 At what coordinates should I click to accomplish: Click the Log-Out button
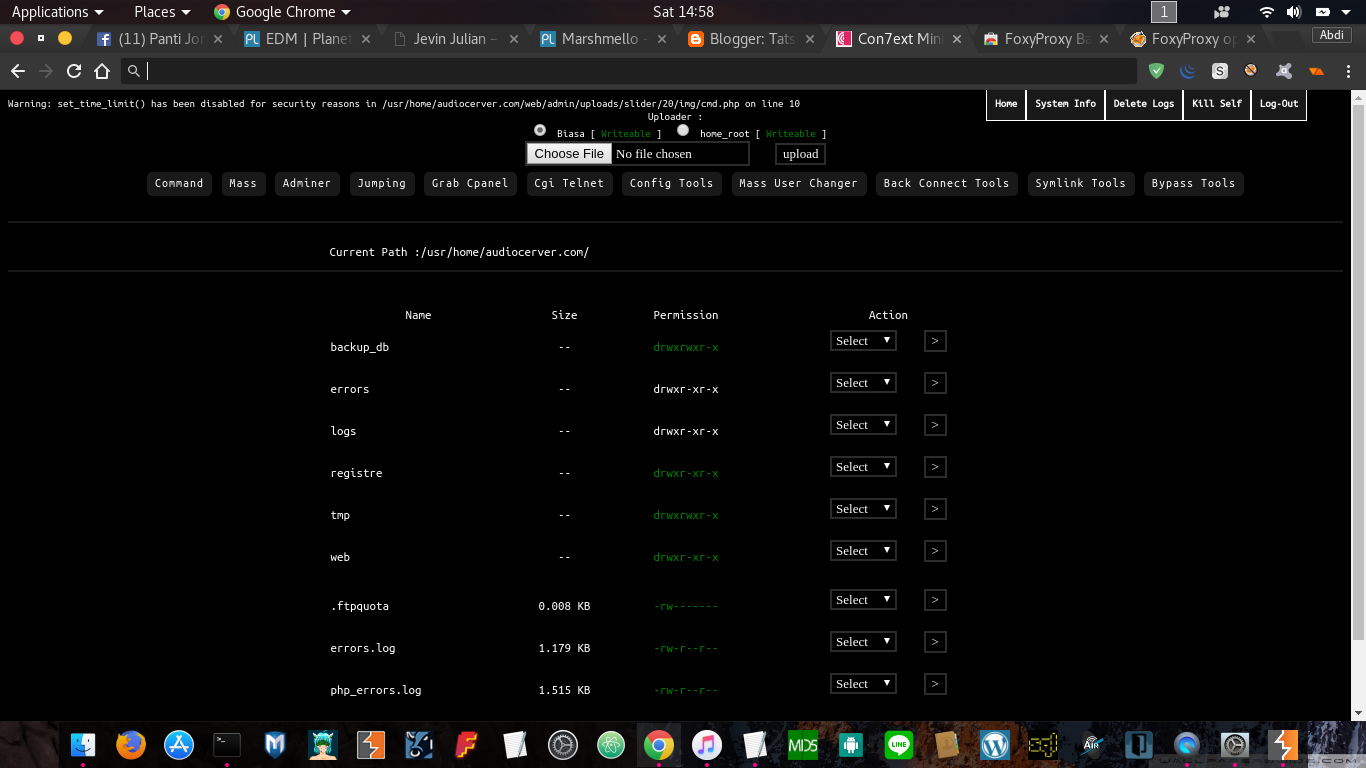1279,104
